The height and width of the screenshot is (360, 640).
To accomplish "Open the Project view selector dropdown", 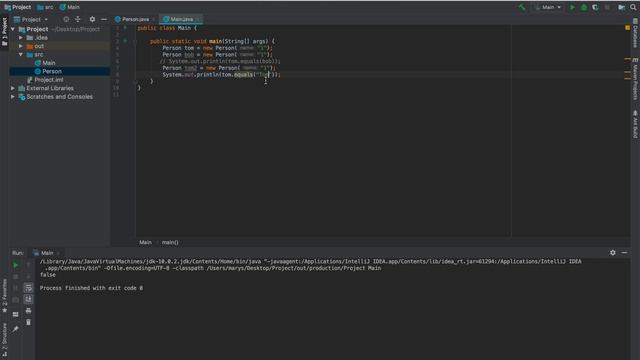I will pos(31,19).
